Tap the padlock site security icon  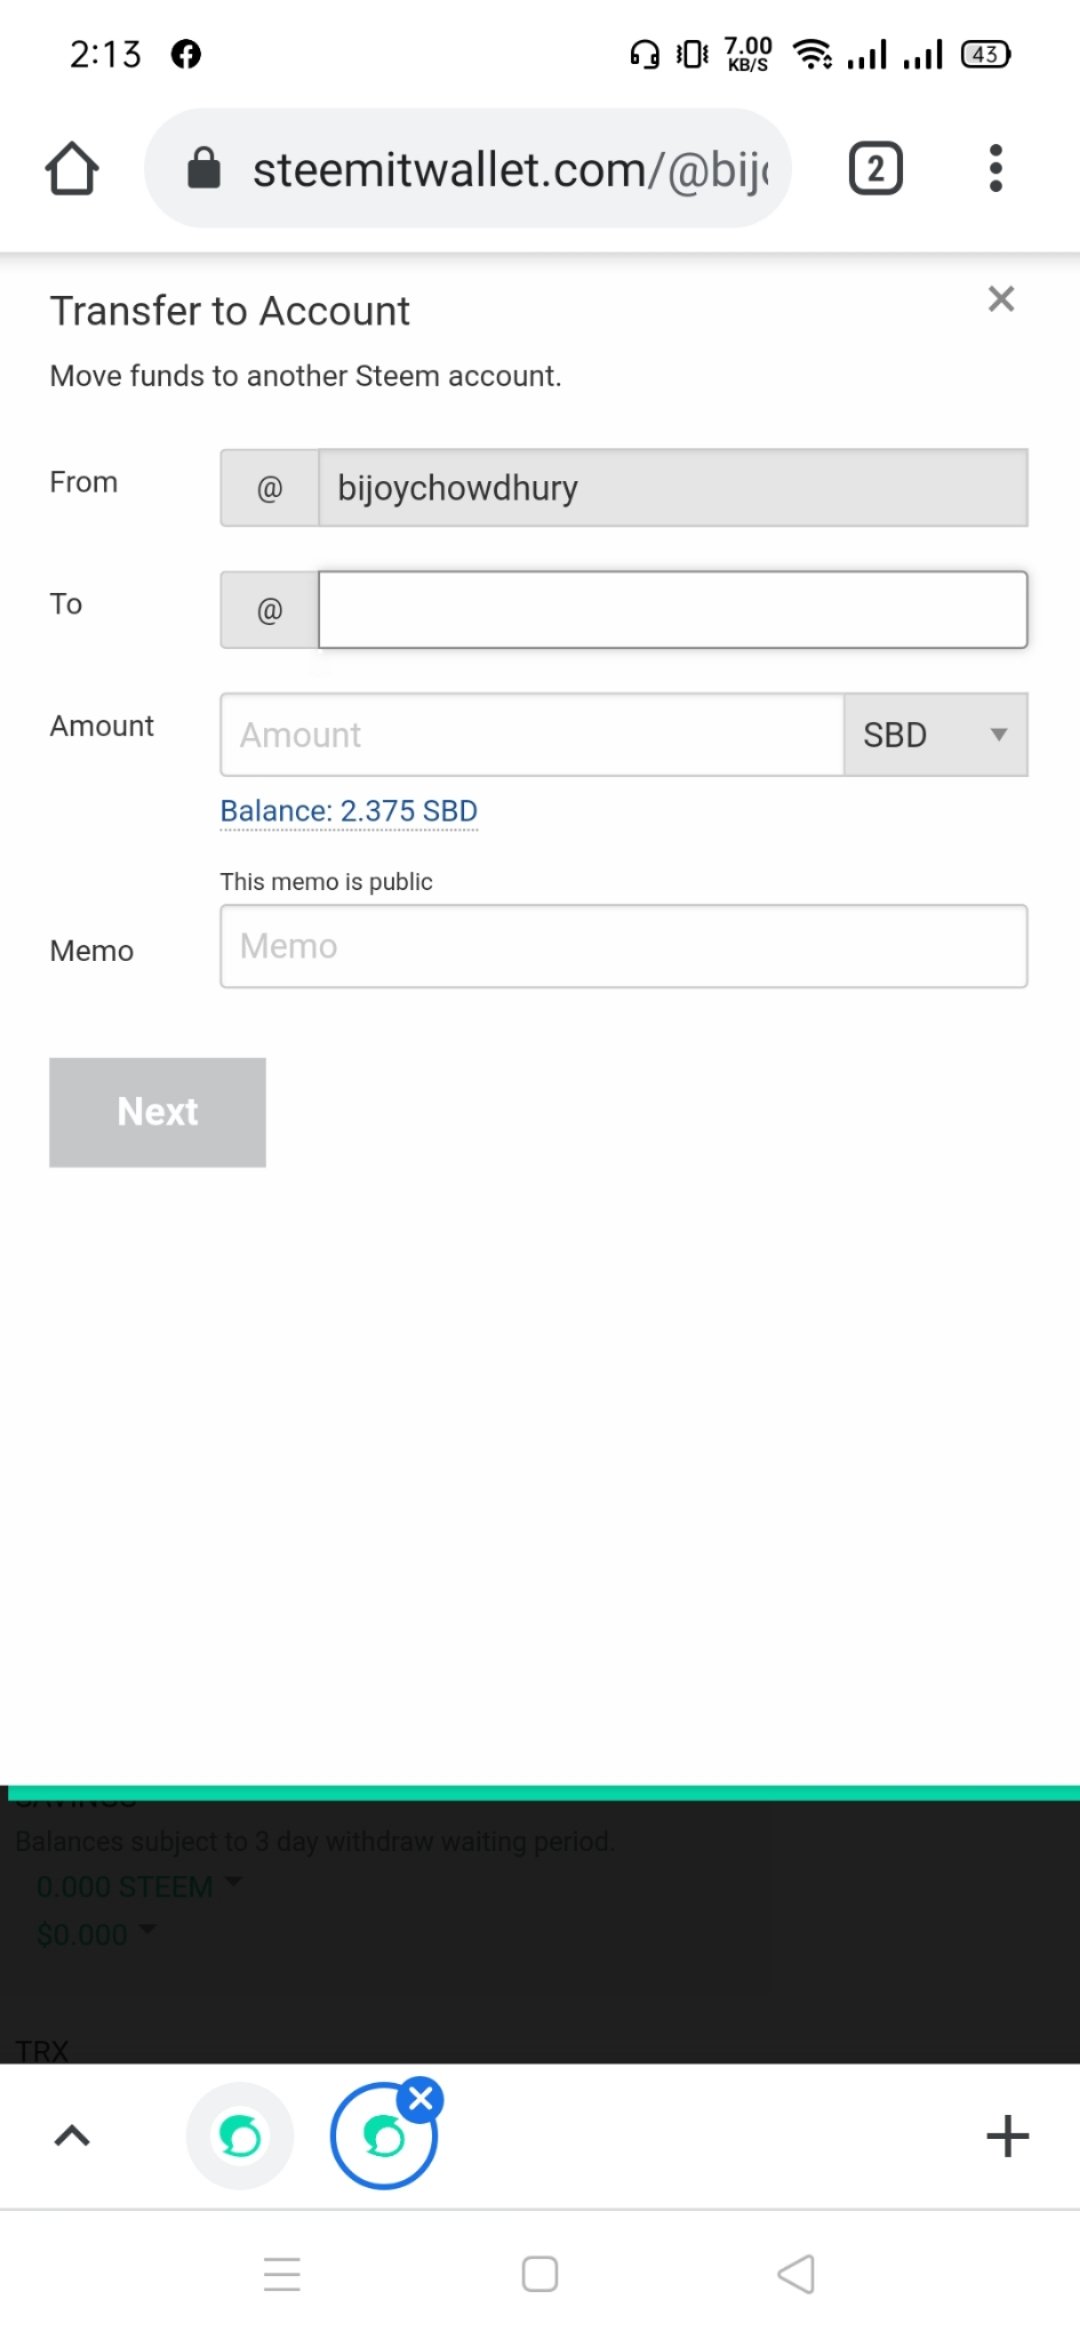point(204,168)
